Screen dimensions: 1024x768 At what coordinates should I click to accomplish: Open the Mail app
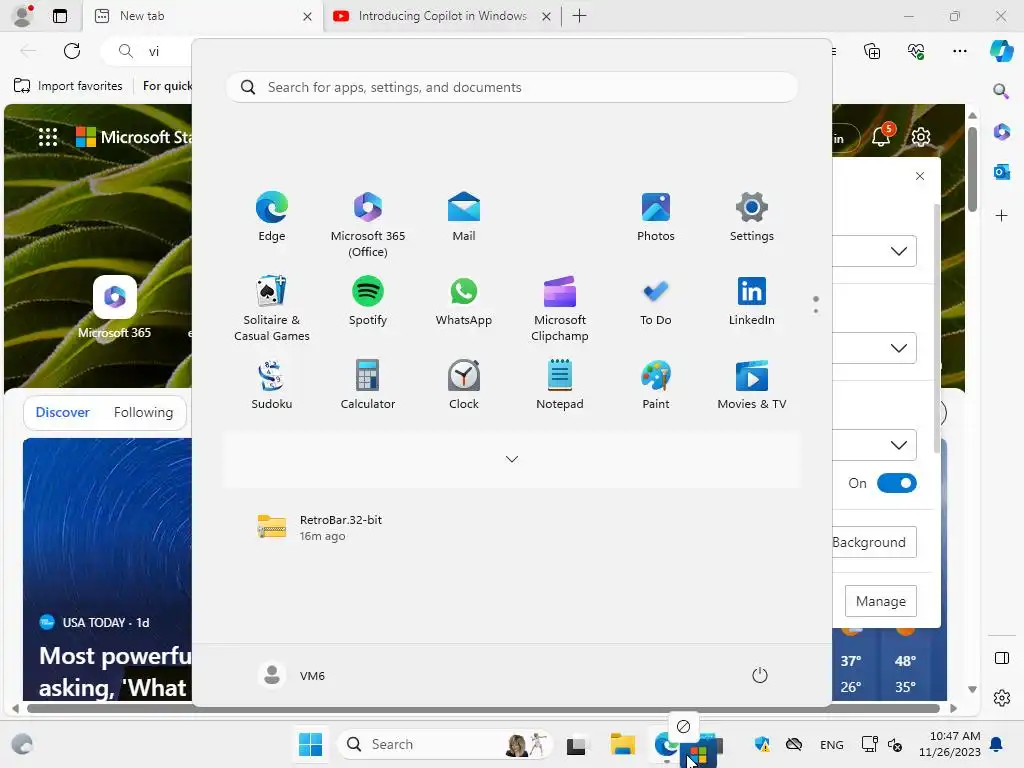464,217
